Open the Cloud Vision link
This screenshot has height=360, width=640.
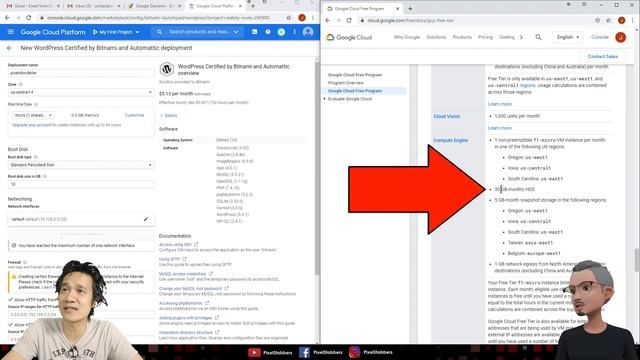(x=447, y=116)
